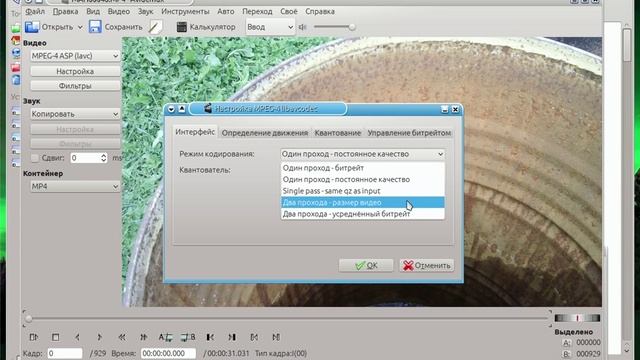
Task: Click video Настройка button
Action: pyautogui.click(x=75, y=71)
